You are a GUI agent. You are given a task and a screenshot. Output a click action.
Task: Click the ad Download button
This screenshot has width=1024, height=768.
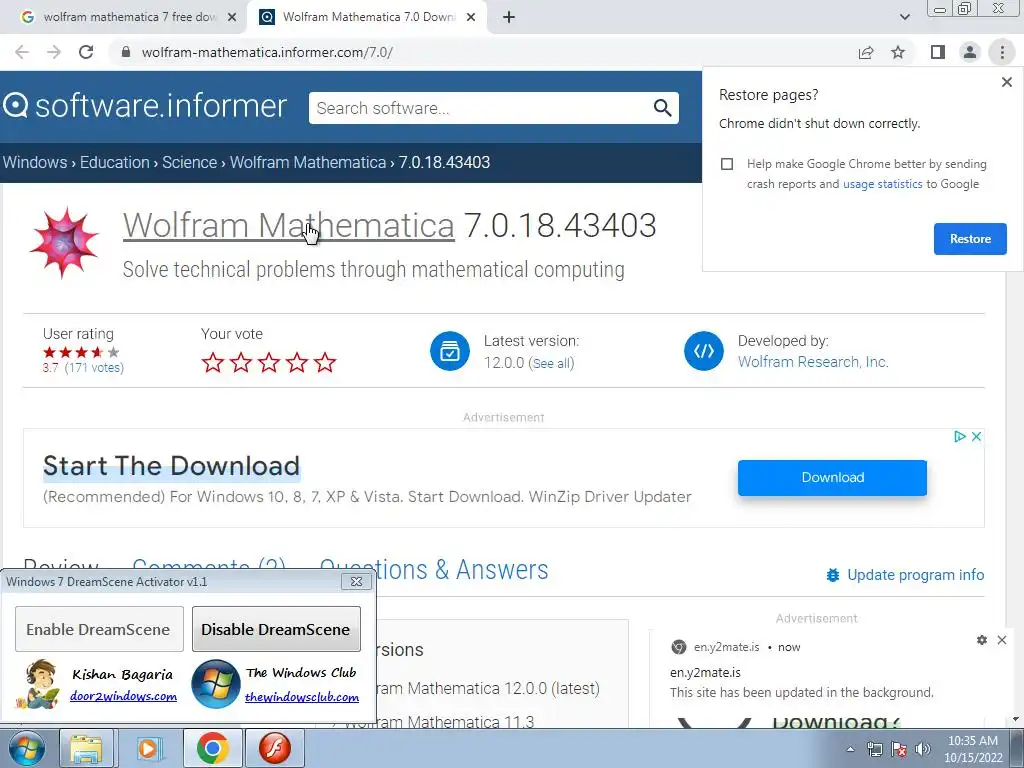832,477
